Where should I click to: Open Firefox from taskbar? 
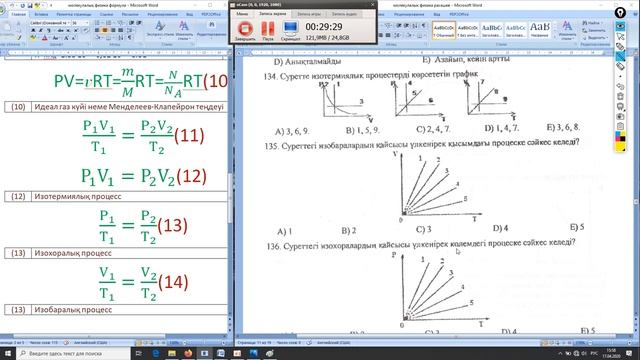tap(188, 353)
